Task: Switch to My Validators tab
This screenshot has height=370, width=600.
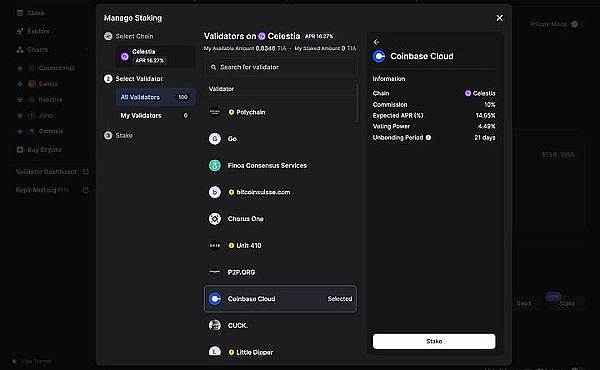Action: pyautogui.click(x=155, y=116)
